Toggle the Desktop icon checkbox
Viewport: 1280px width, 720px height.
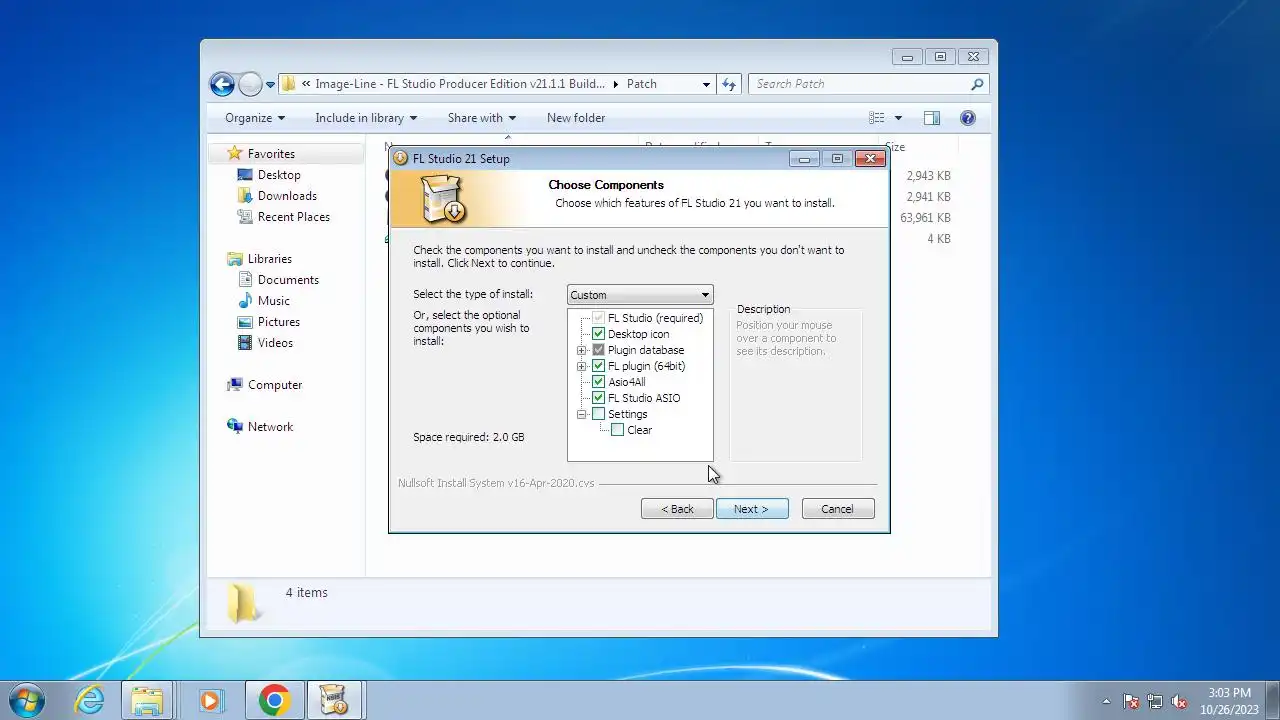pos(598,334)
